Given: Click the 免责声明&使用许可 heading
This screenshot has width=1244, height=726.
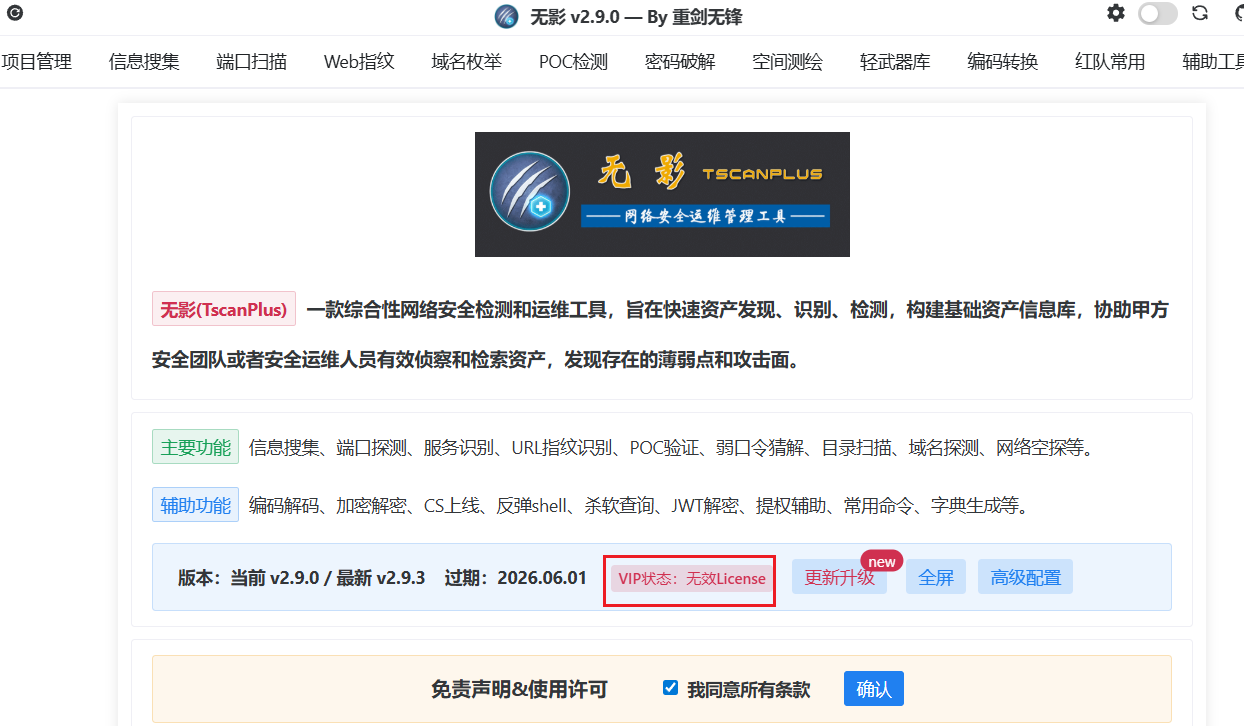Looking at the screenshot, I should 519,689.
